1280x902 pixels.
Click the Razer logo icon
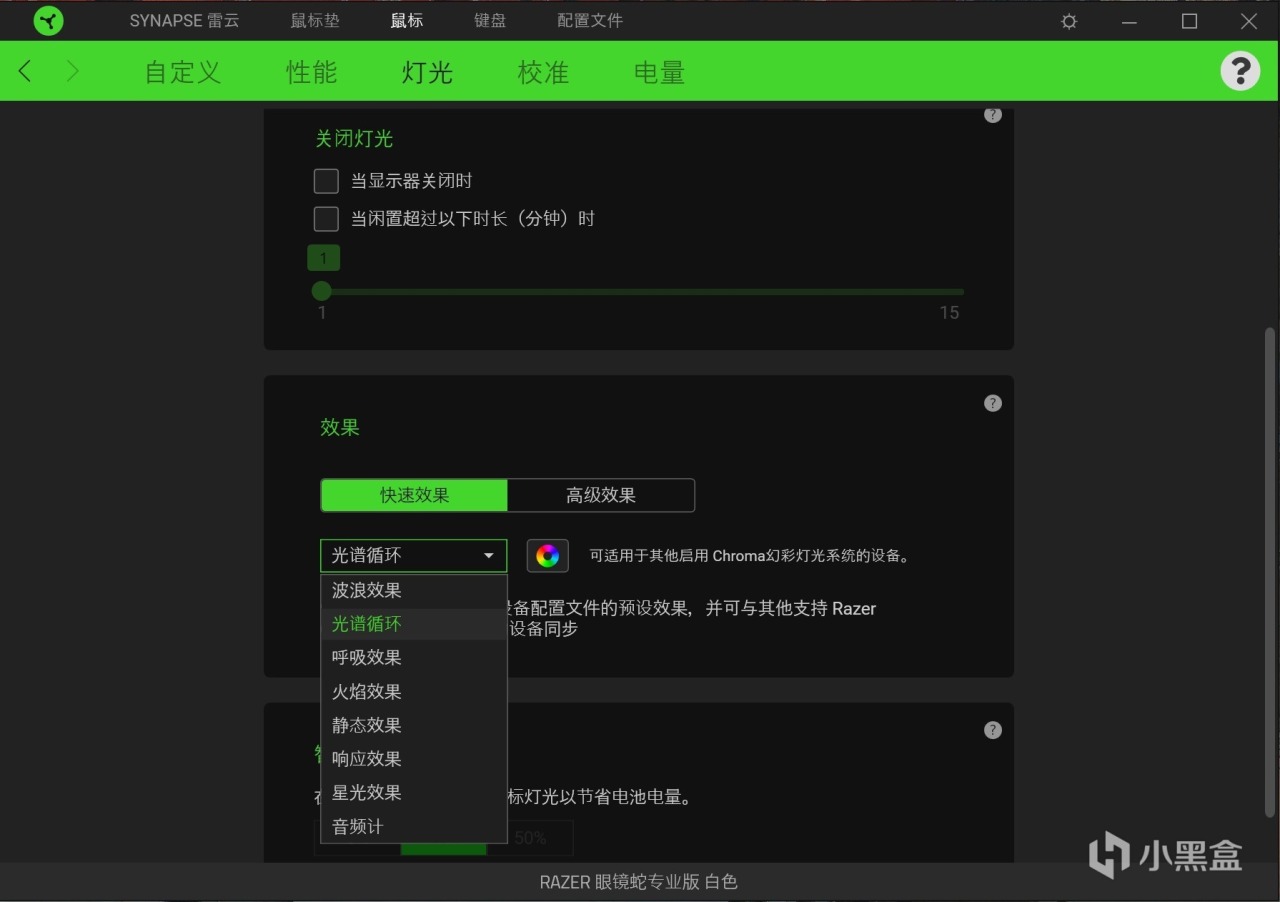(x=48, y=21)
